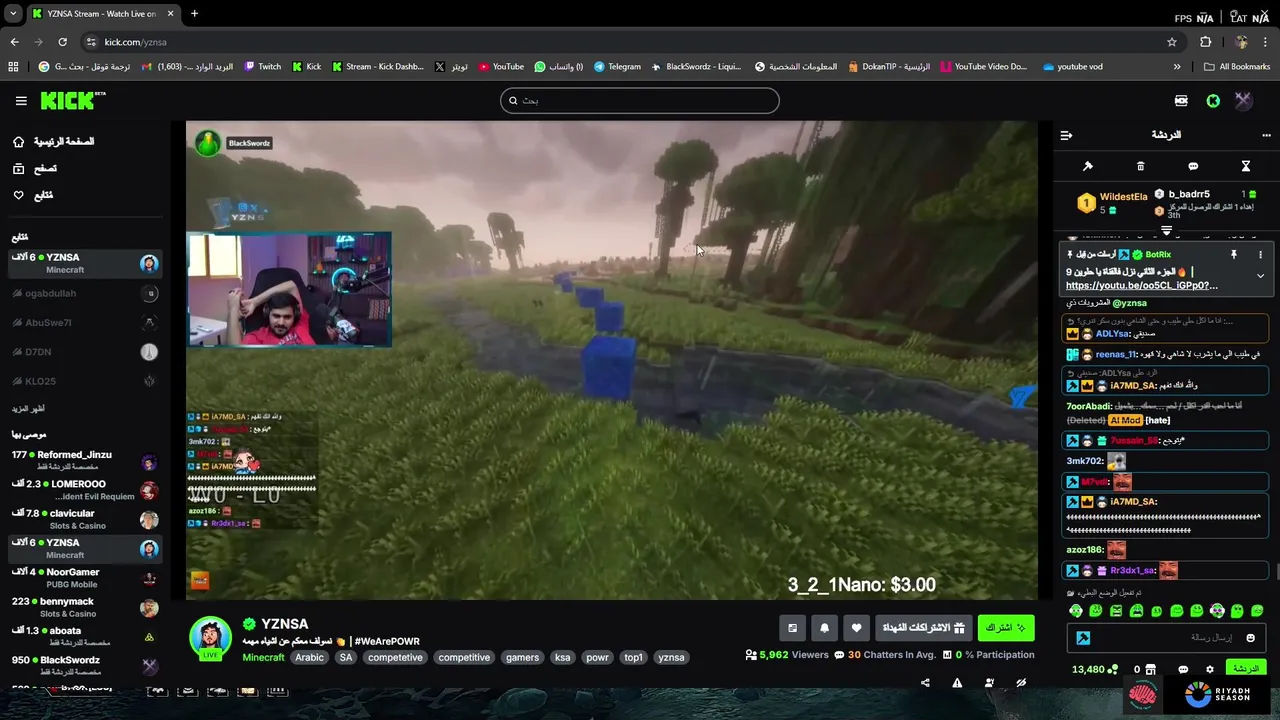This screenshot has width=1280, height=720.
Task: Click the chat message input field
Action: 1166,638
